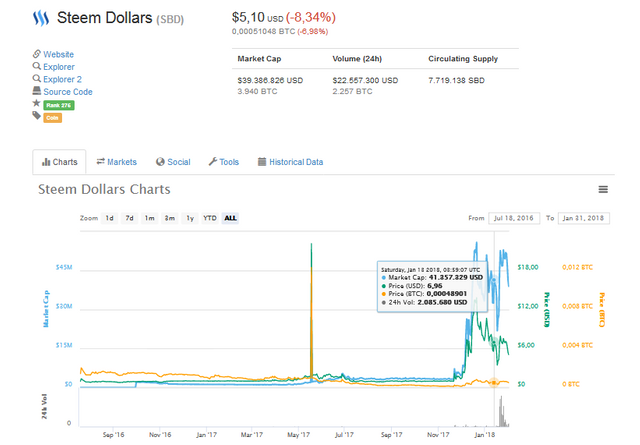The image size is (640, 445).
Task: Click the $18,00 price axis tick
Action: 528,267
